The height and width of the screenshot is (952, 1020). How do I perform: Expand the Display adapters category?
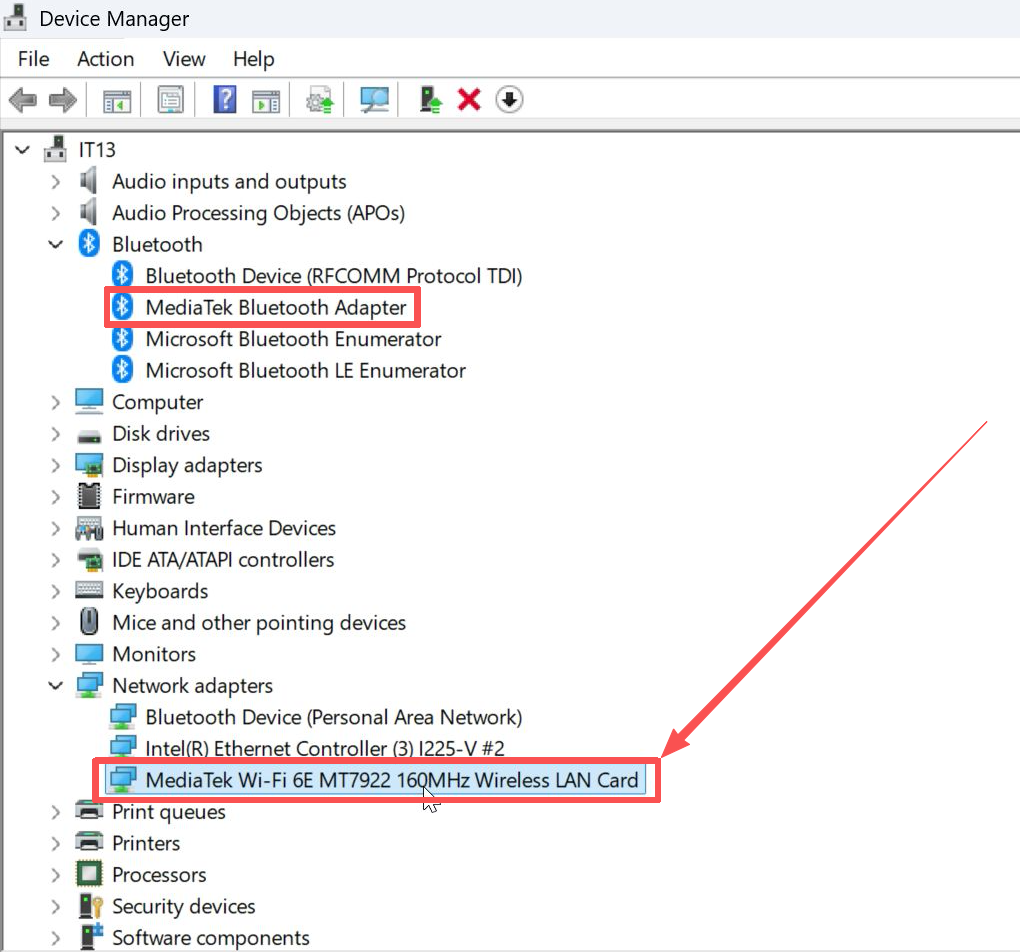pos(56,465)
